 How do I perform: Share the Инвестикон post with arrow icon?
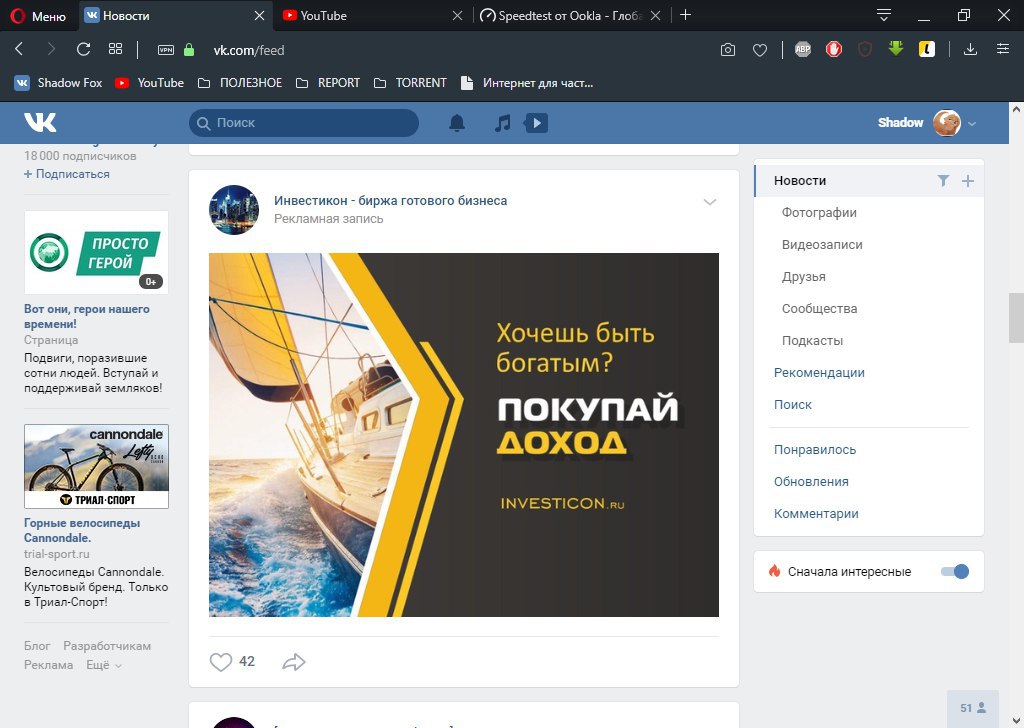[294, 661]
